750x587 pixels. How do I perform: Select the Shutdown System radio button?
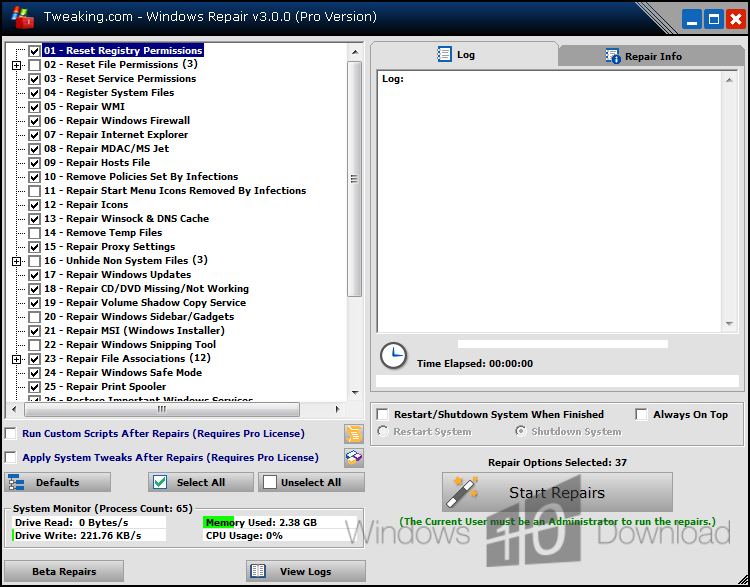tap(520, 431)
